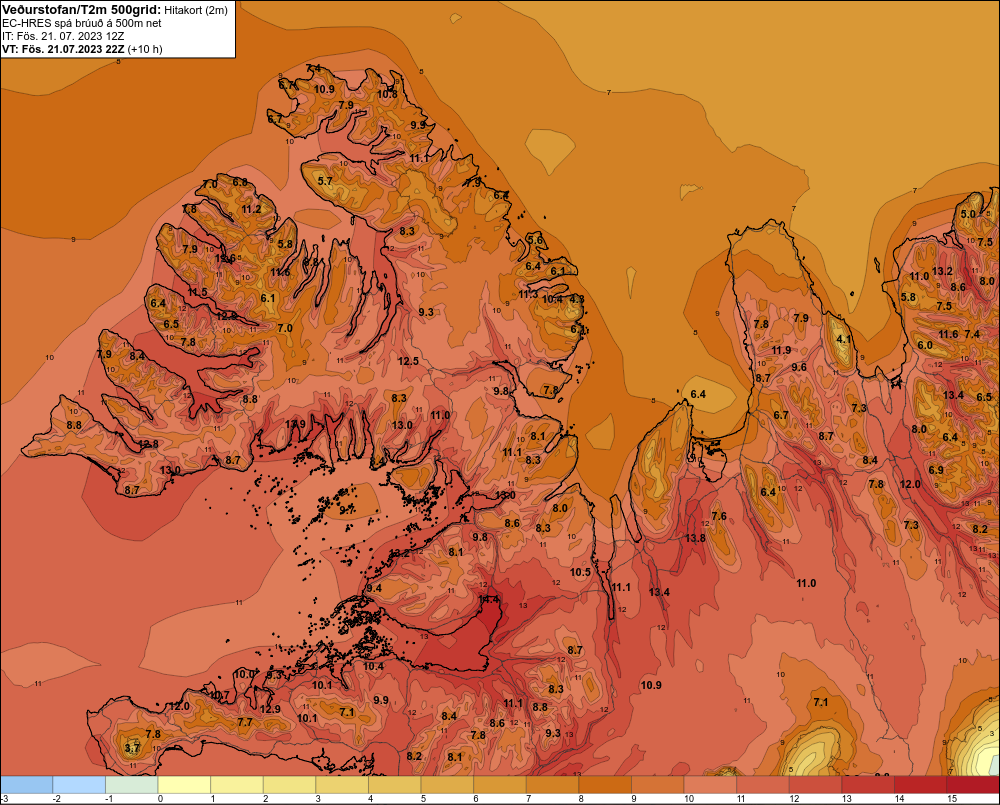Click the 5.6 temperature value

pyautogui.click(x=535, y=240)
